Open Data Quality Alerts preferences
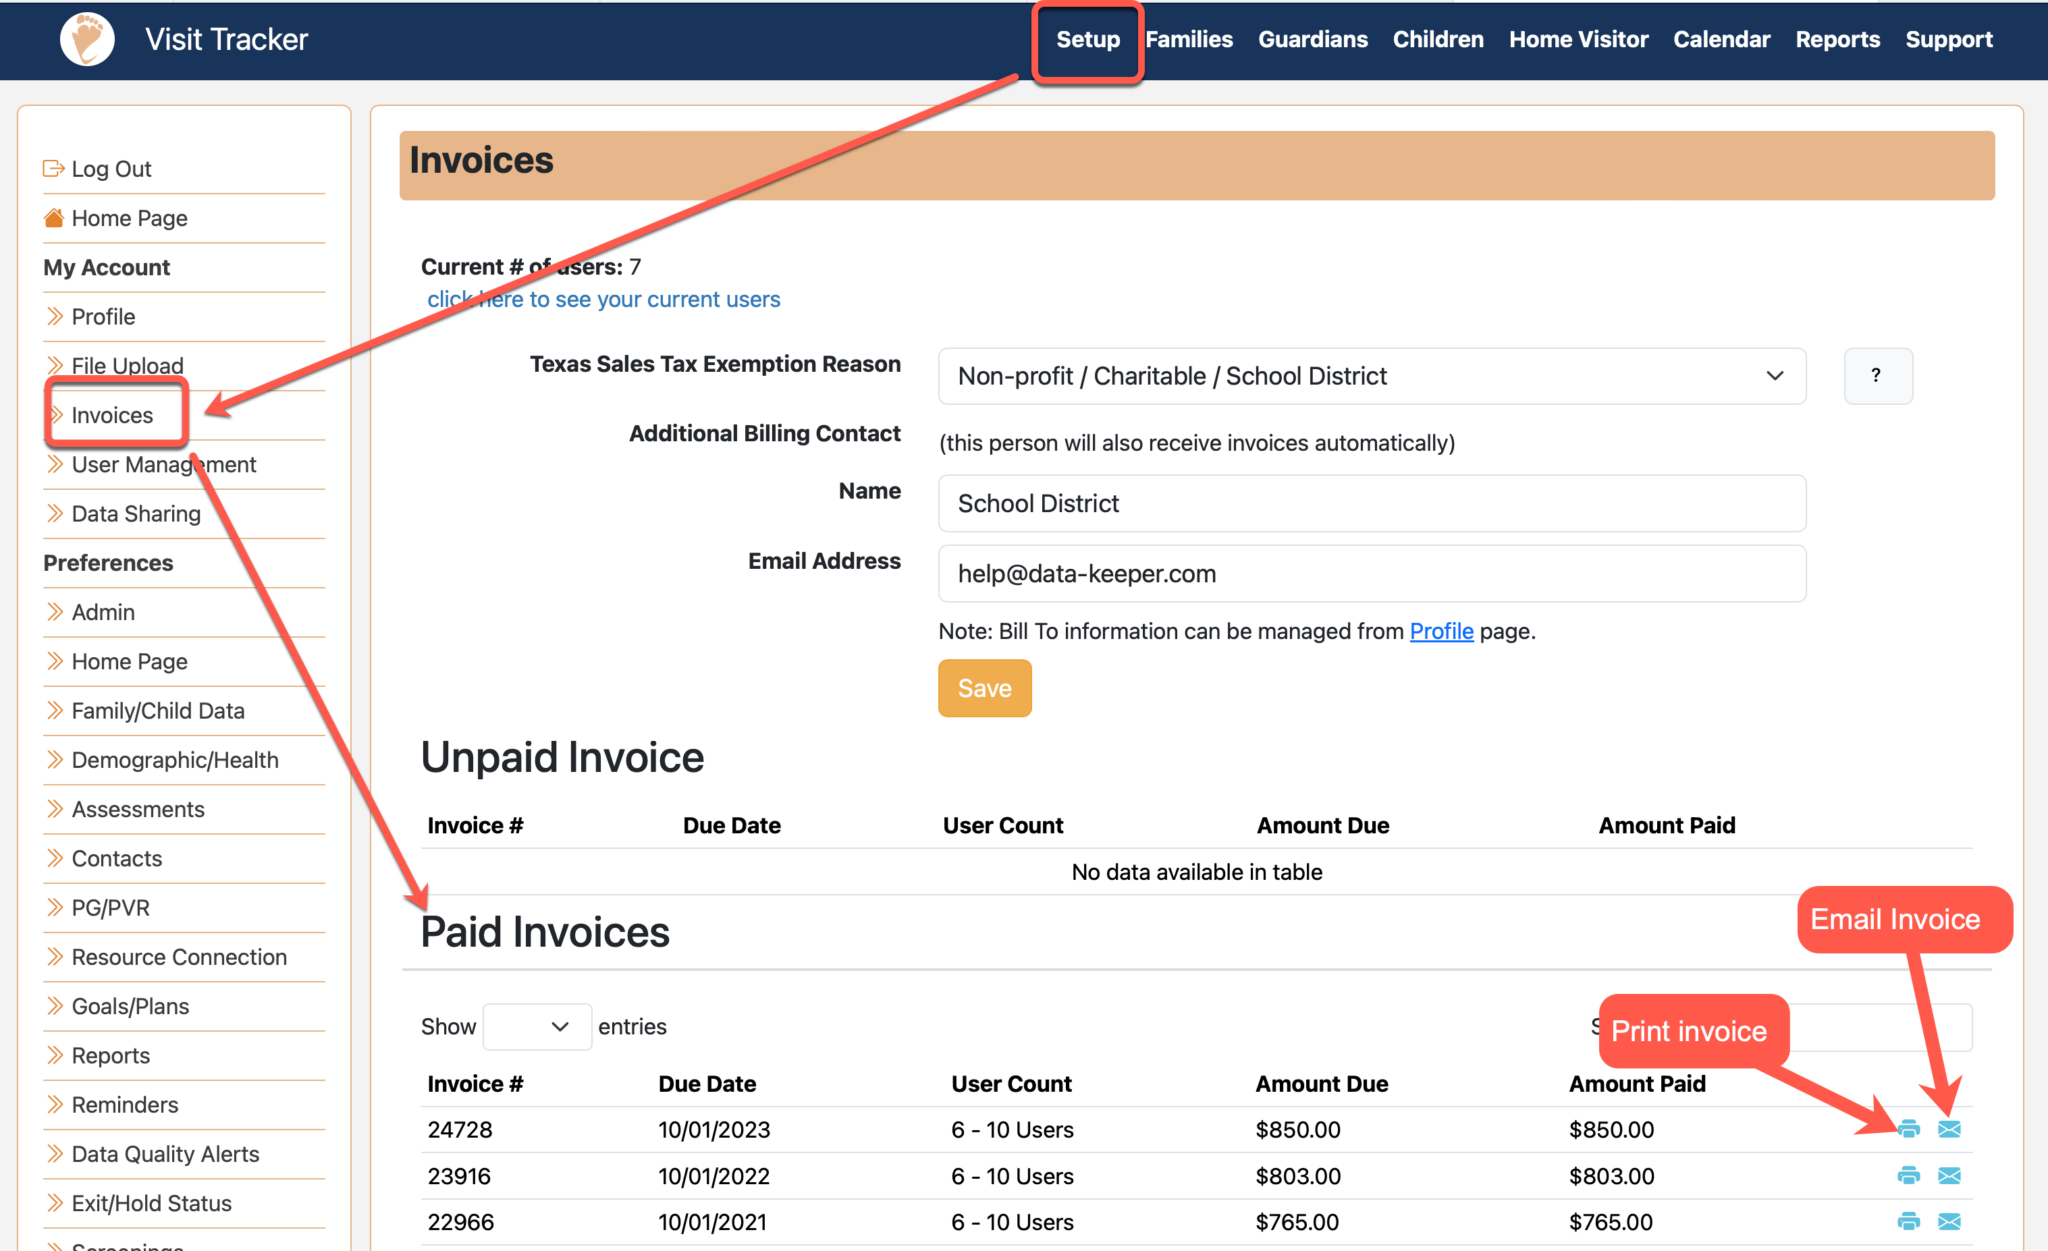 [165, 1153]
